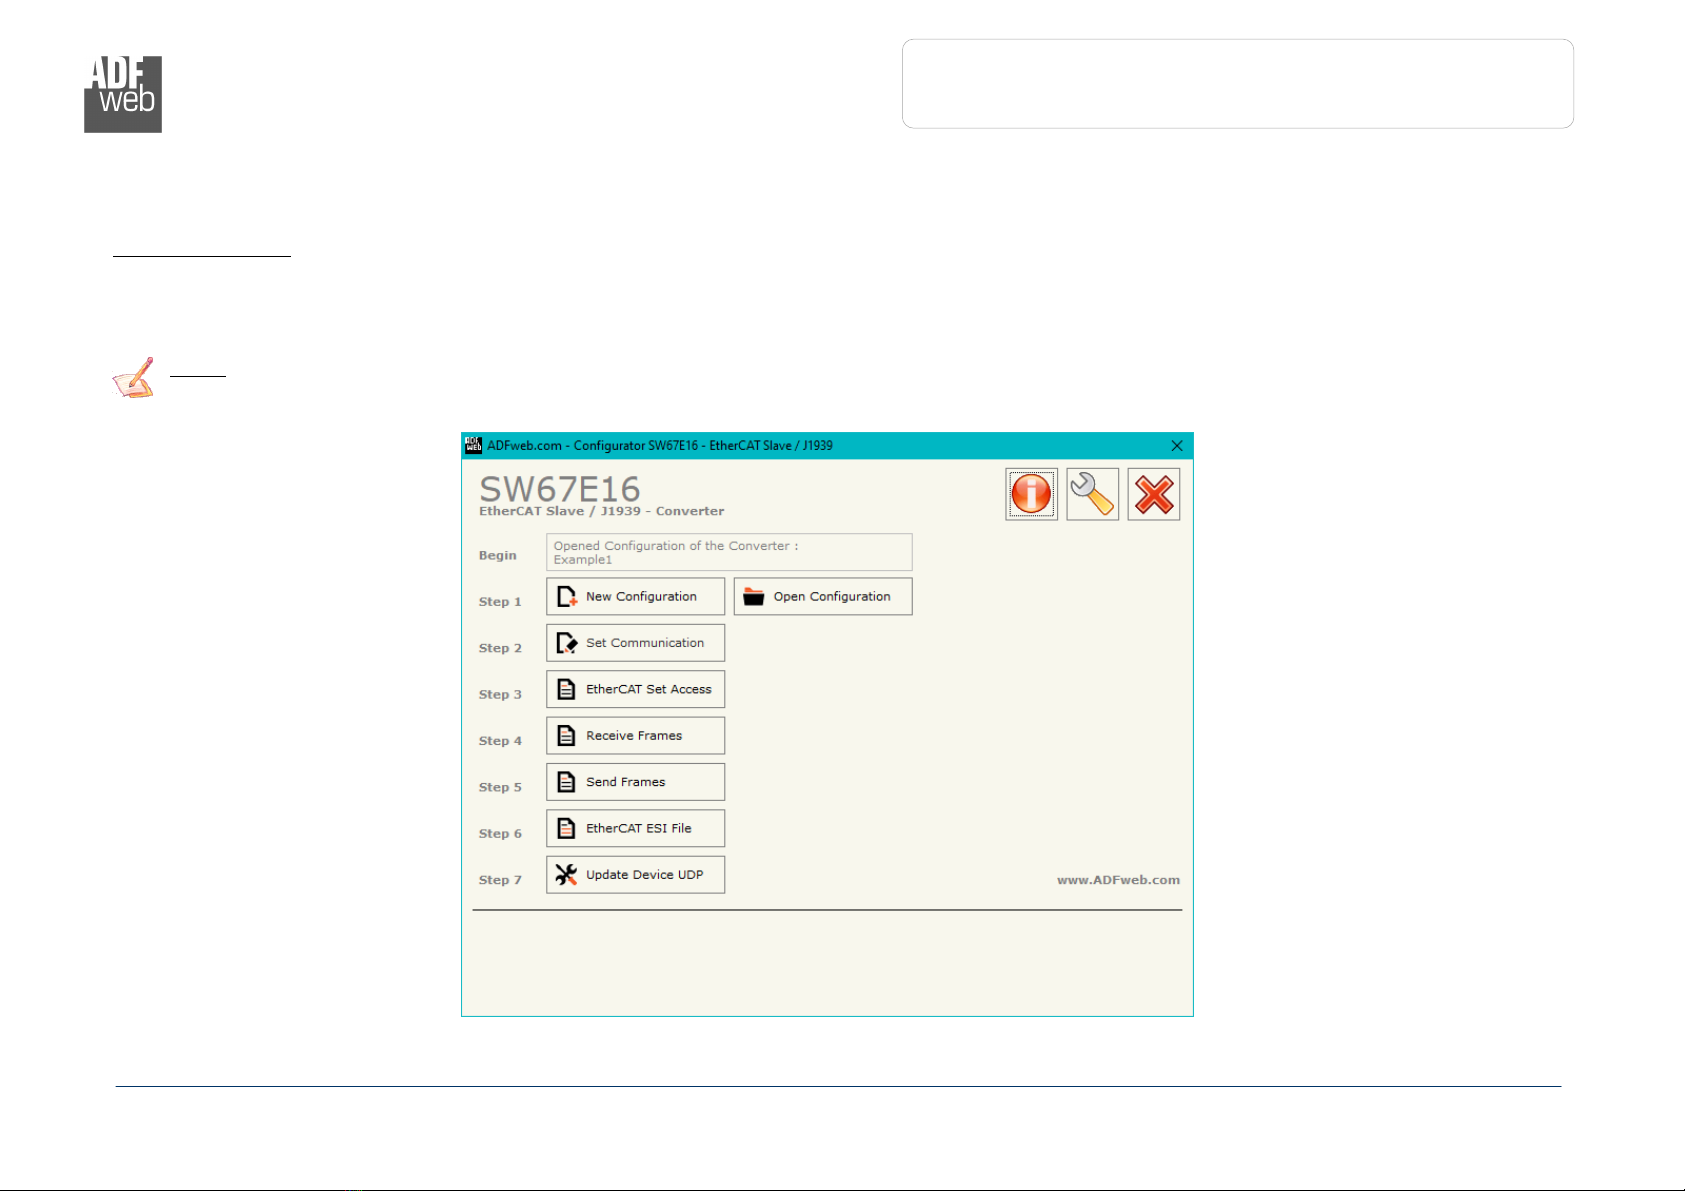This screenshot has width=1685, height=1191.
Task: Click the ADF web logo
Action: tap(123, 94)
